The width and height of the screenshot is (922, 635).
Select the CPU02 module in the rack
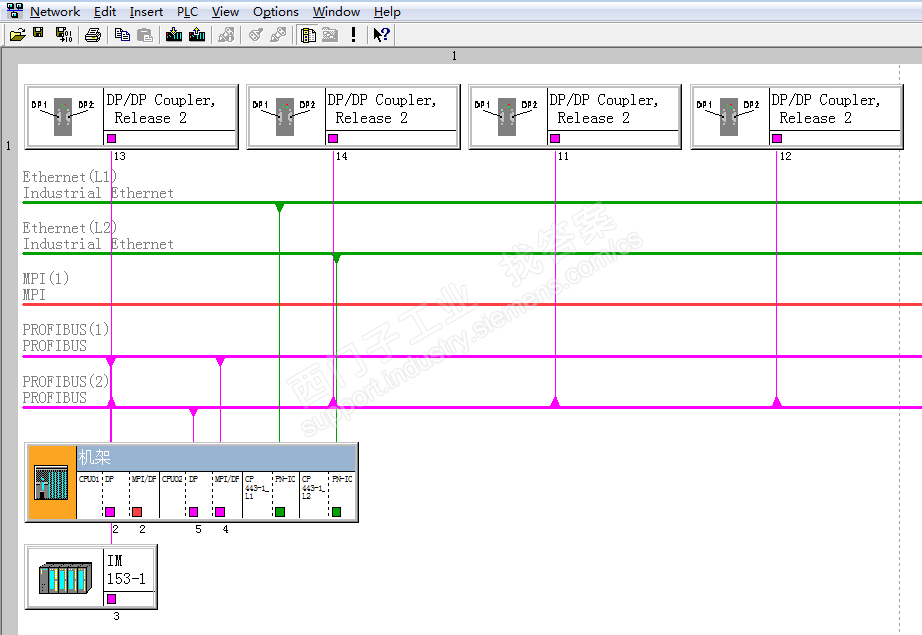[x=172, y=494]
